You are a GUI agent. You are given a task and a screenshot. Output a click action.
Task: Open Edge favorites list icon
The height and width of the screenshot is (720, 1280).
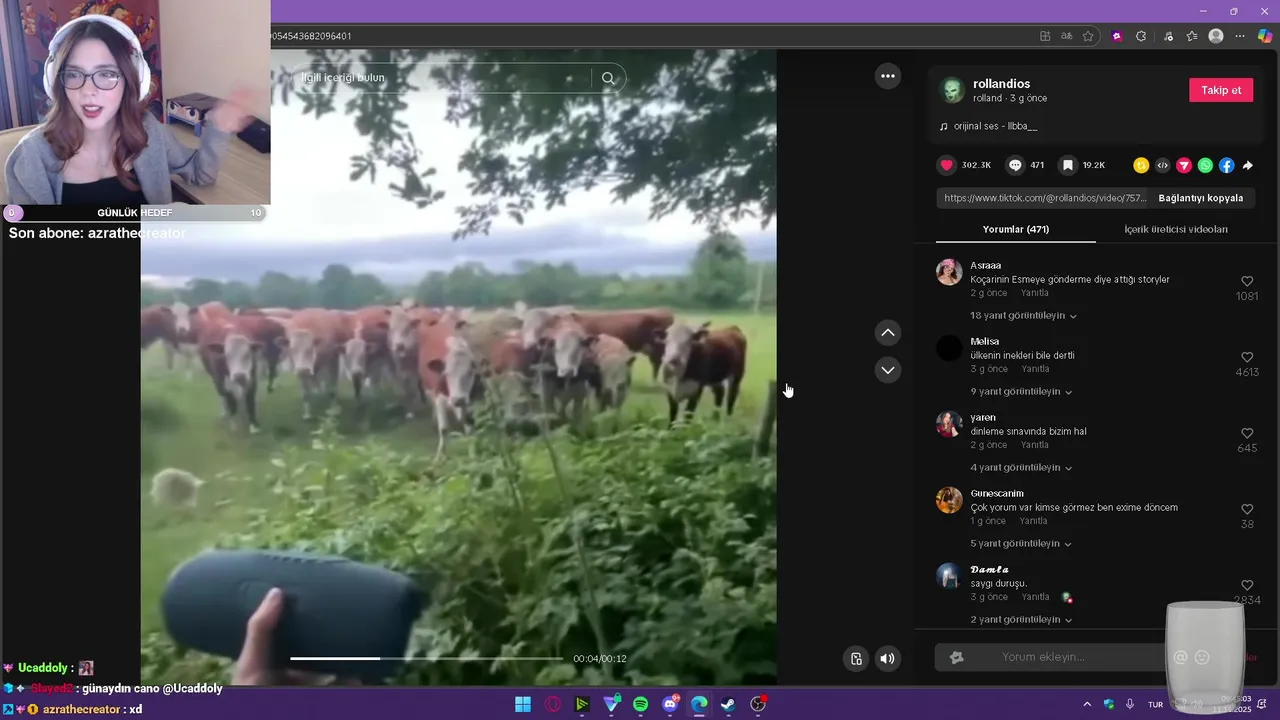click(1192, 36)
